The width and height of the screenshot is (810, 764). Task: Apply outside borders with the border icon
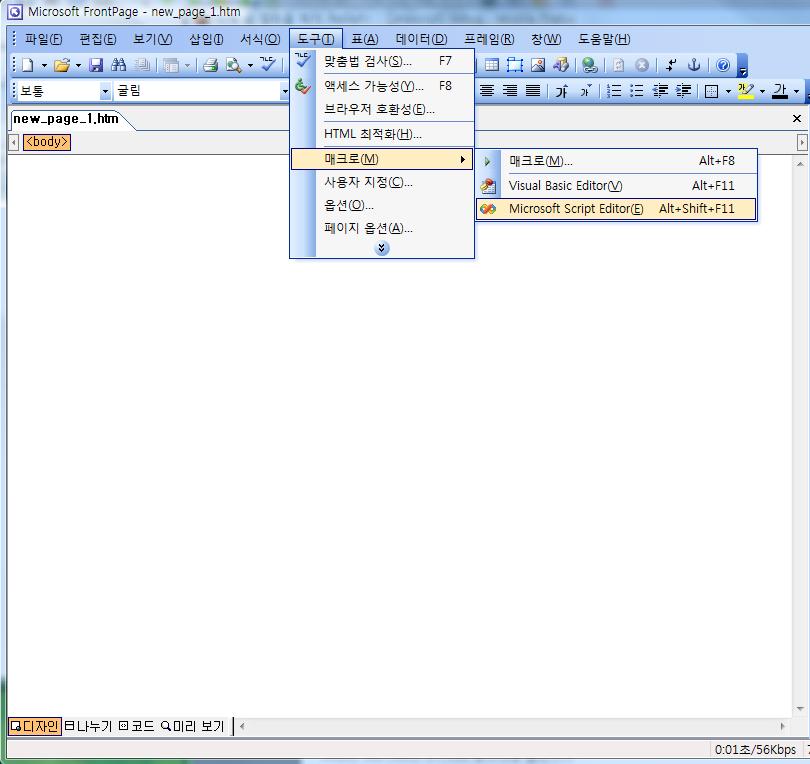tap(712, 91)
